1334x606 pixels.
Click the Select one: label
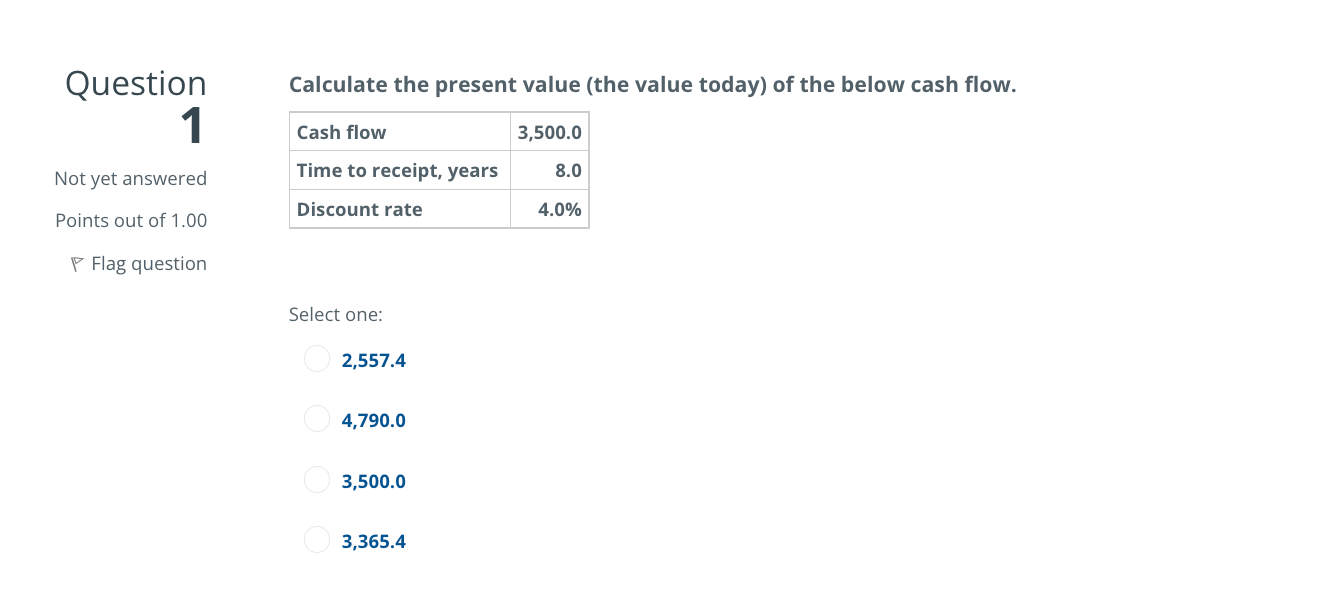click(335, 314)
